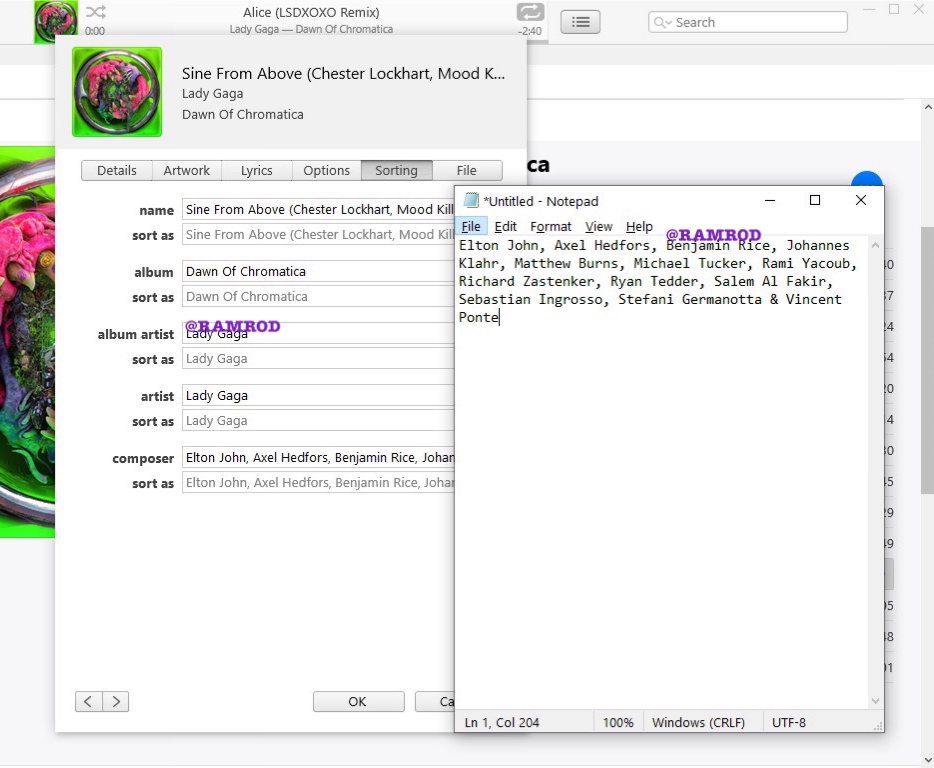Focus the iTunes Search field
Viewport: 934px width, 768px height.
click(x=748, y=22)
